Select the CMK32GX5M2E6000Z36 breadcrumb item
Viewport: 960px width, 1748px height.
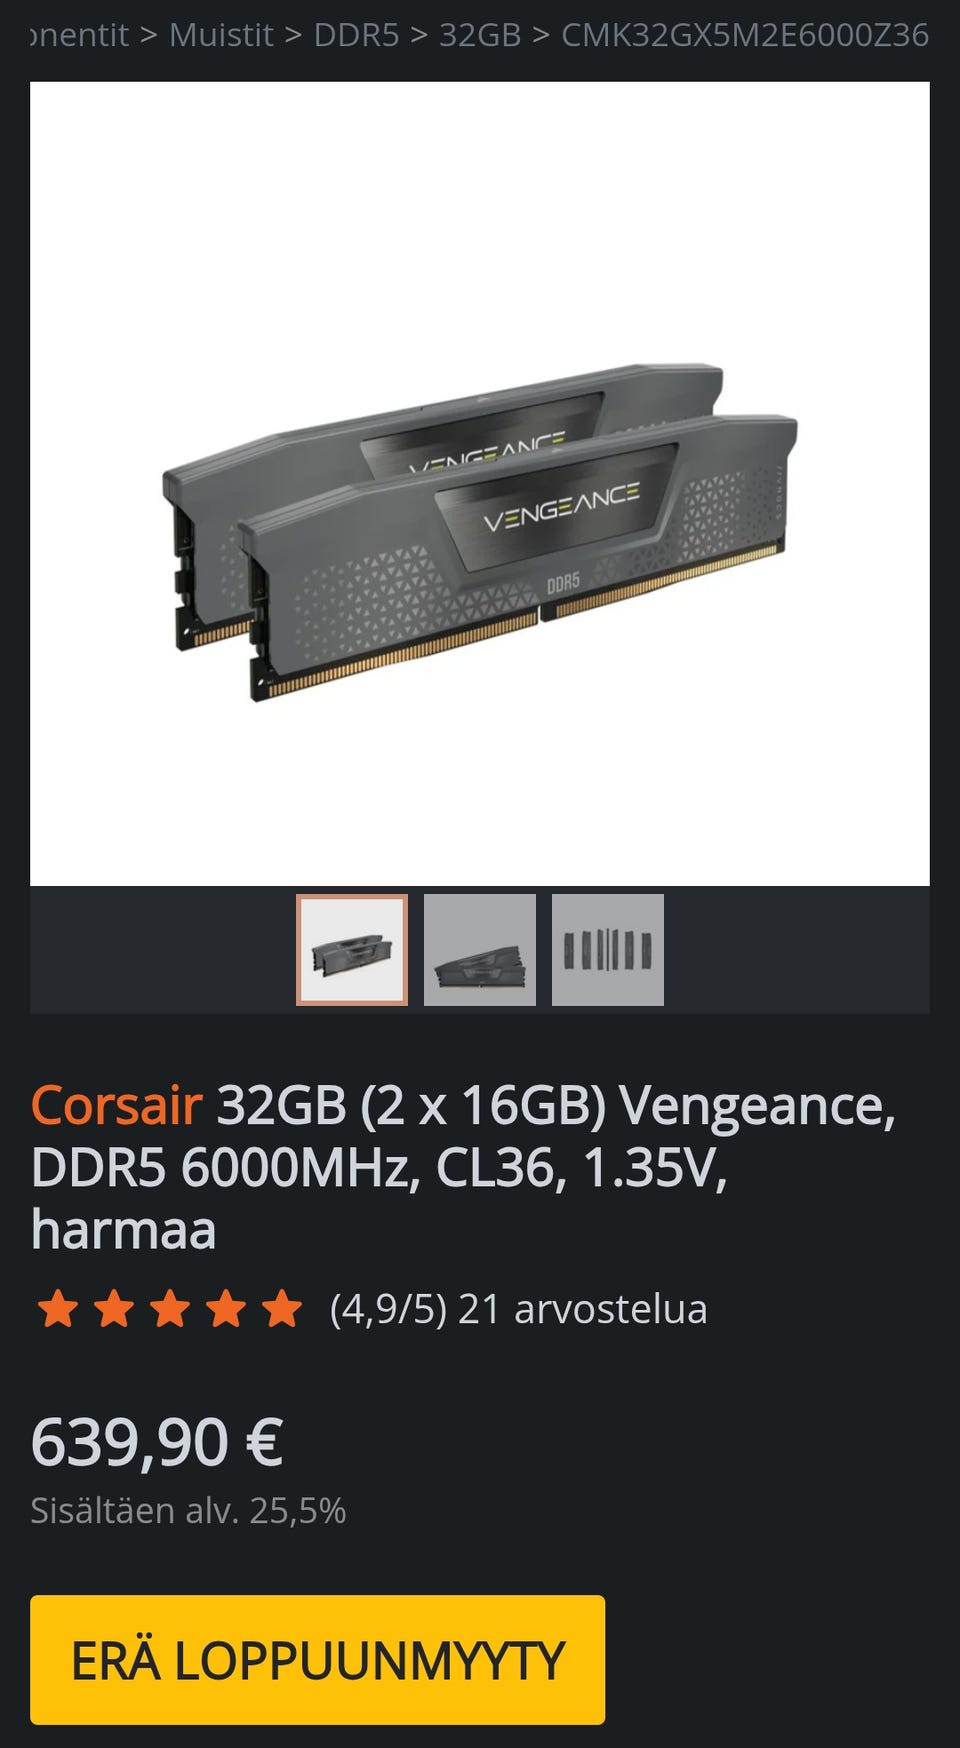745,35
